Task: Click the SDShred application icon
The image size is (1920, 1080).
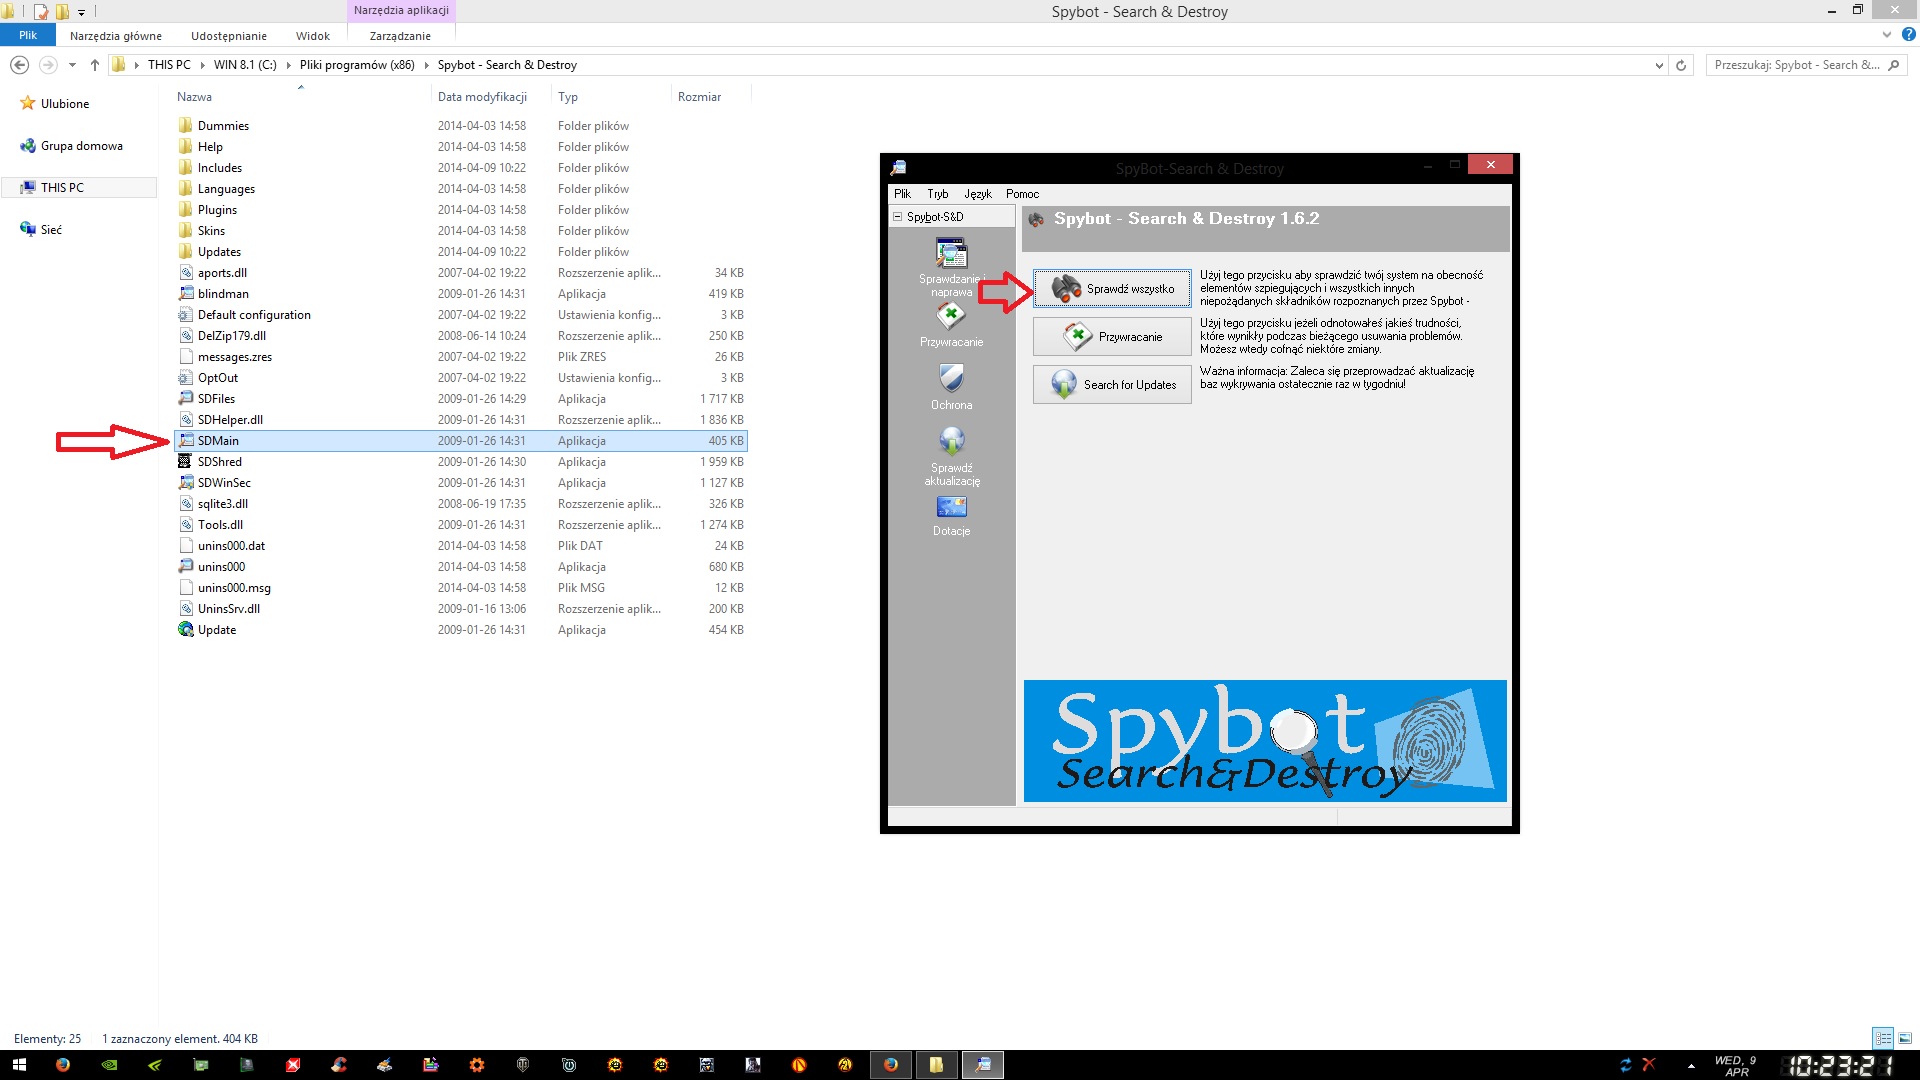Action: point(185,462)
